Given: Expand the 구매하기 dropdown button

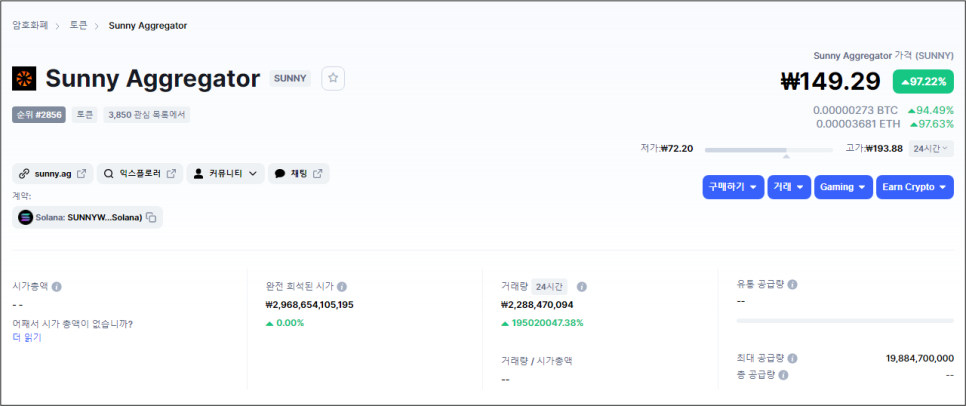Looking at the screenshot, I should [733, 187].
